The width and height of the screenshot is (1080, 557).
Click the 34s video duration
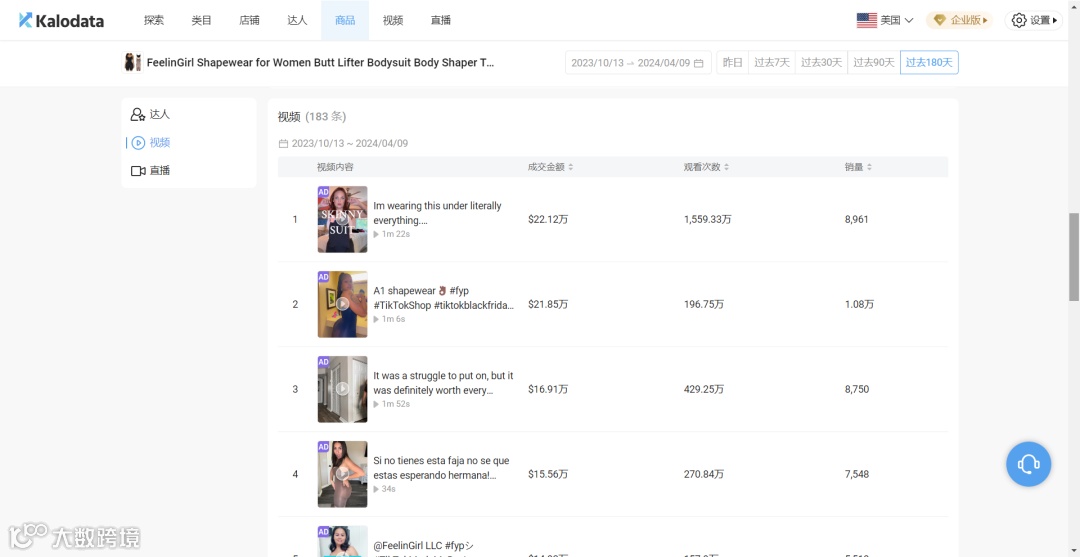384,489
